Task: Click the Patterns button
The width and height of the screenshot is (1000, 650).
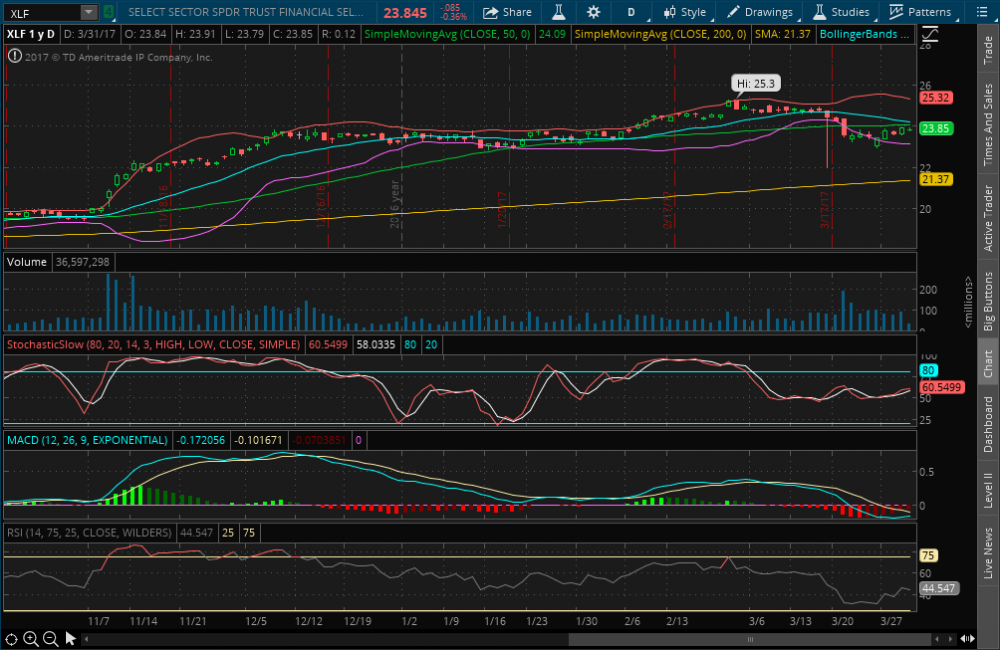Action: click(x=920, y=12)
